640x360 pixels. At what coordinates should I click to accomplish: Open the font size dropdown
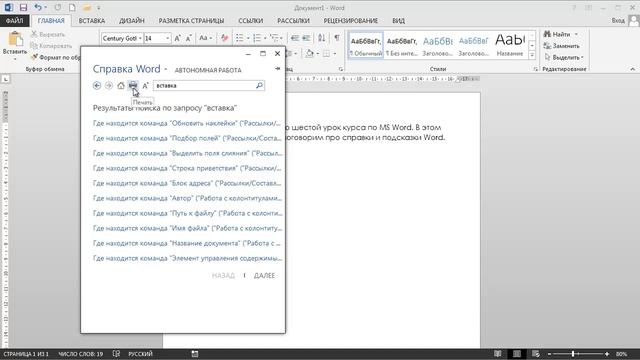coord(167,38)
